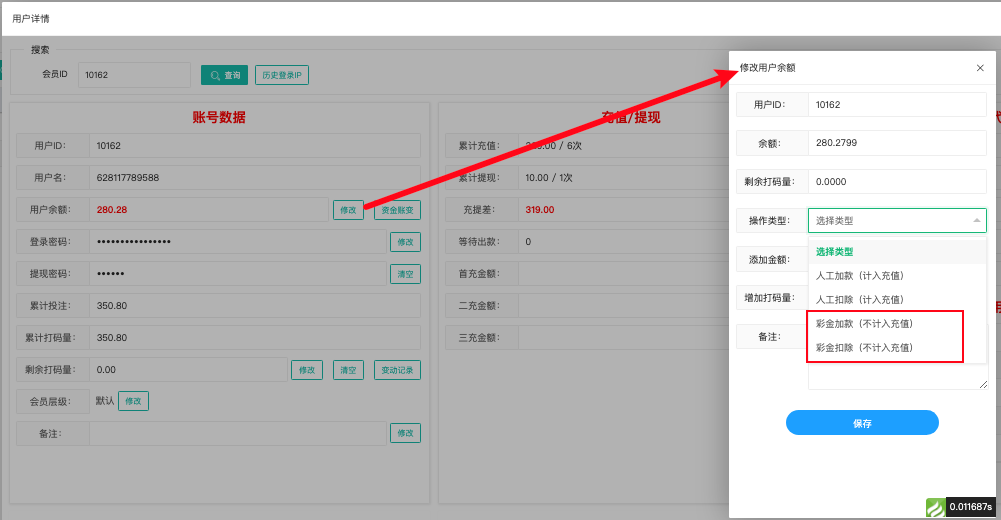Grab the remarks textarea resize handle

983,384
